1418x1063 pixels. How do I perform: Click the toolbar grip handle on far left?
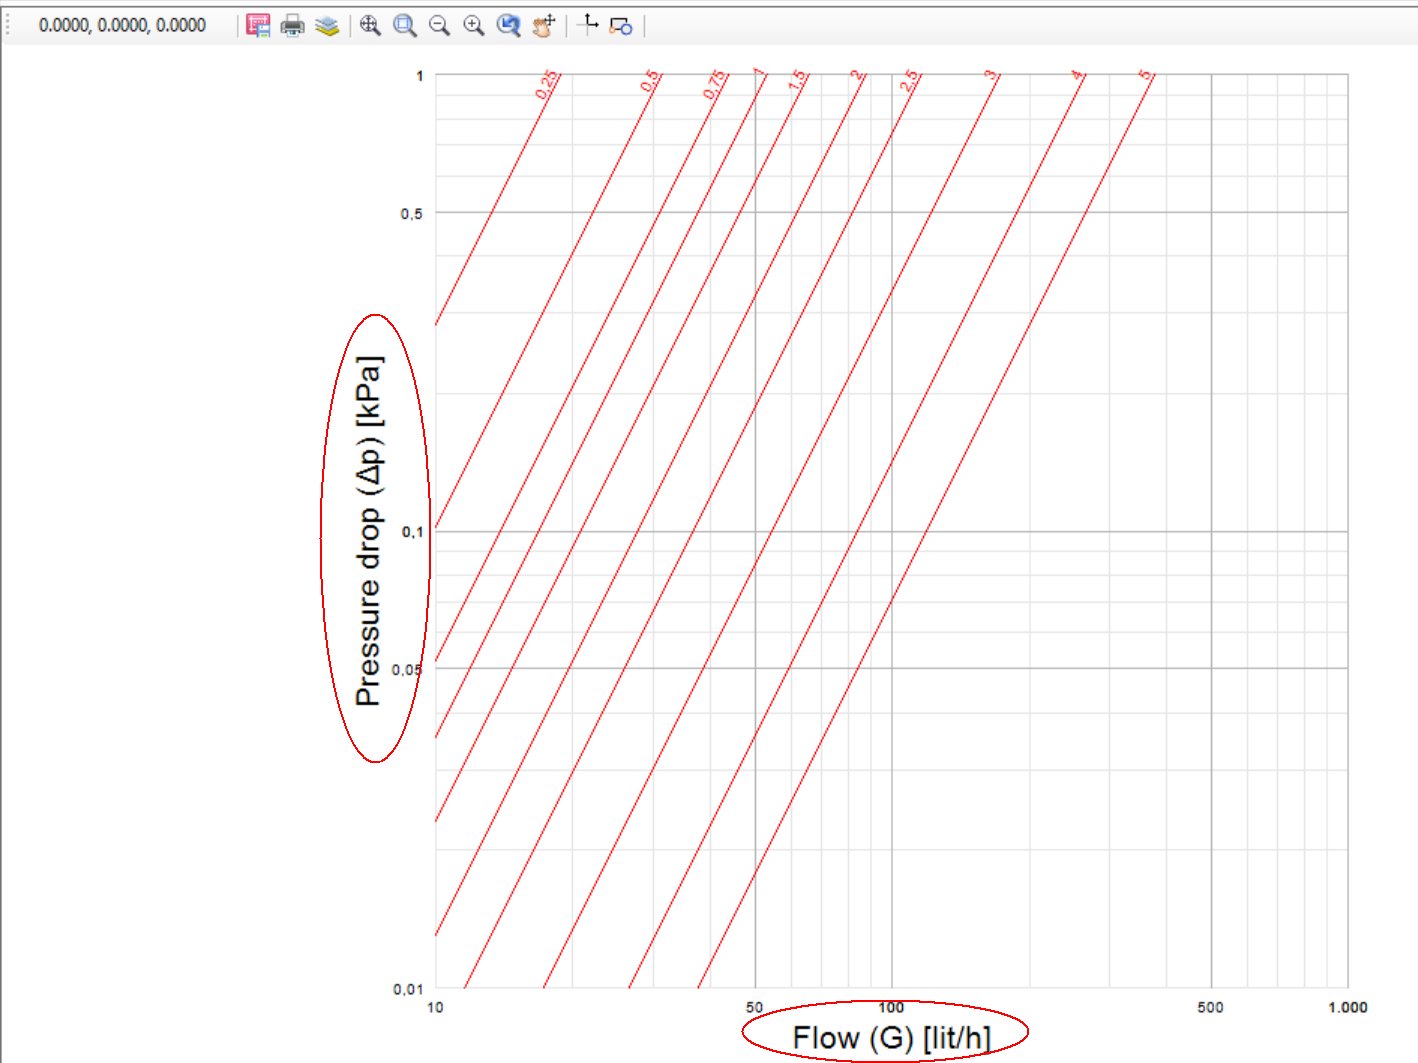click(x=6, y=25)
